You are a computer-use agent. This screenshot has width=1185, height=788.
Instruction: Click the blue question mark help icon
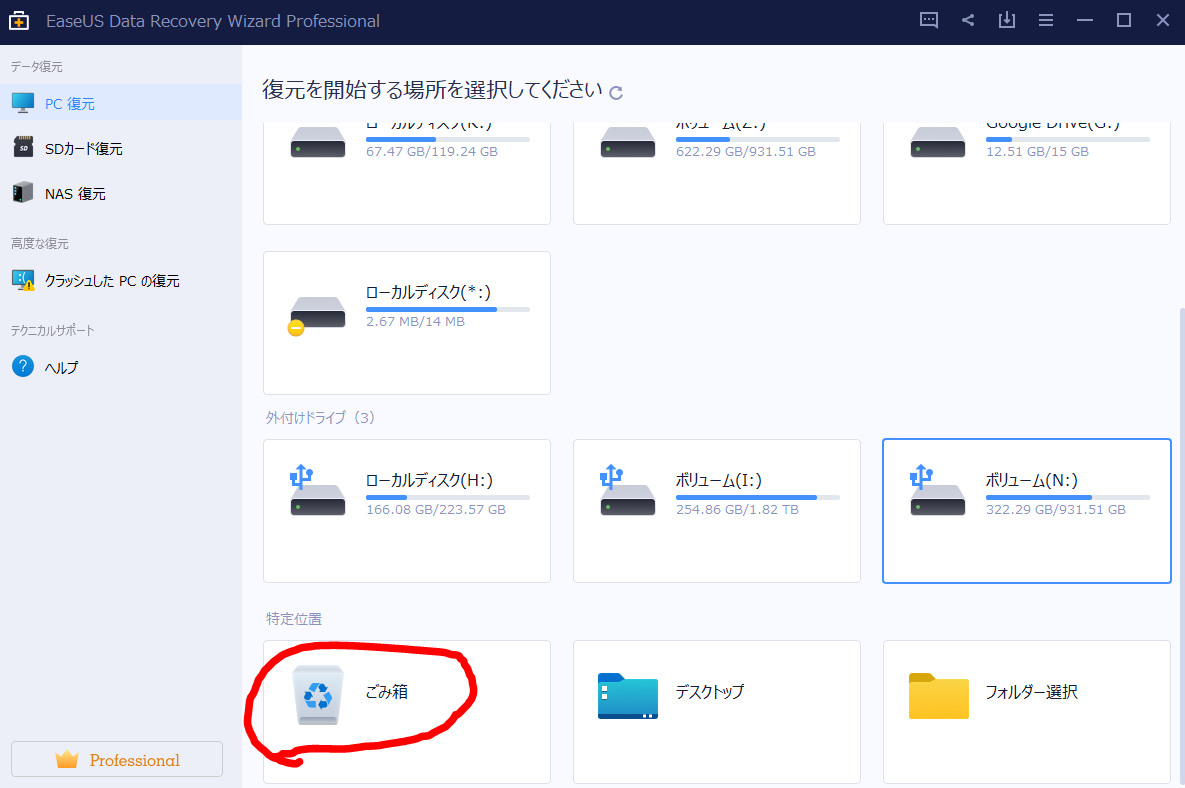23,366
